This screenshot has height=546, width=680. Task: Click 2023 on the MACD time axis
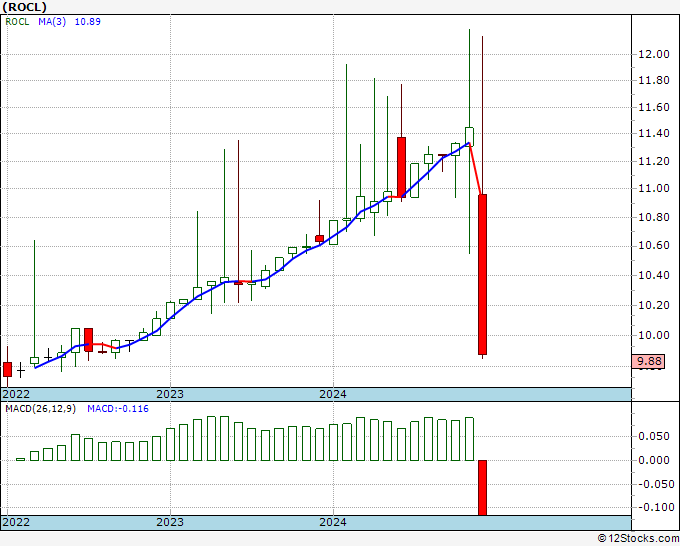point(170,522)
